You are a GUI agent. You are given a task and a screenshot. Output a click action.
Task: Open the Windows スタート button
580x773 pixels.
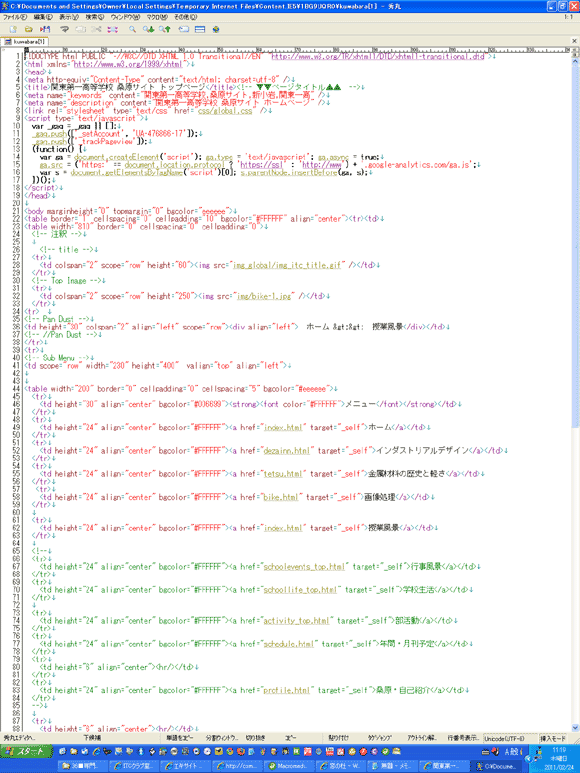click(26, 751)
